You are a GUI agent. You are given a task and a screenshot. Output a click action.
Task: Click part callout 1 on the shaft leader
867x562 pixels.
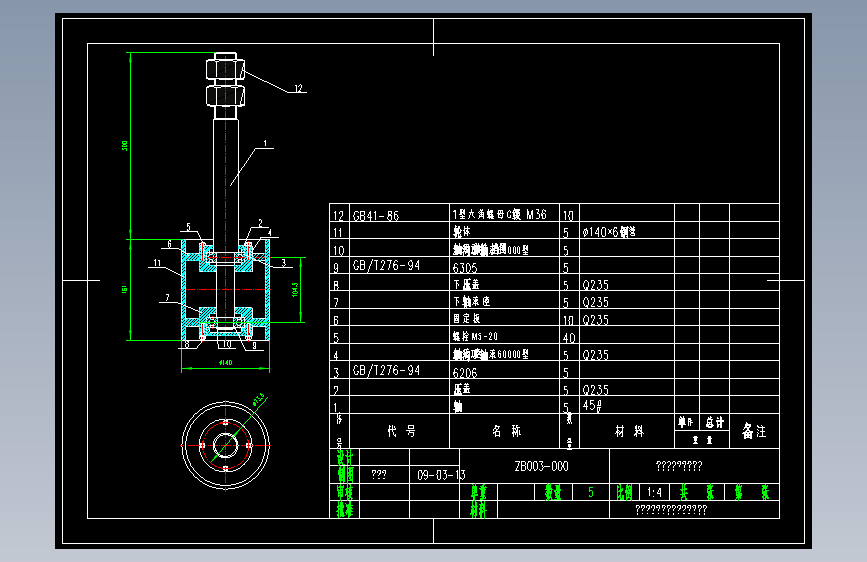coord(265,143)
